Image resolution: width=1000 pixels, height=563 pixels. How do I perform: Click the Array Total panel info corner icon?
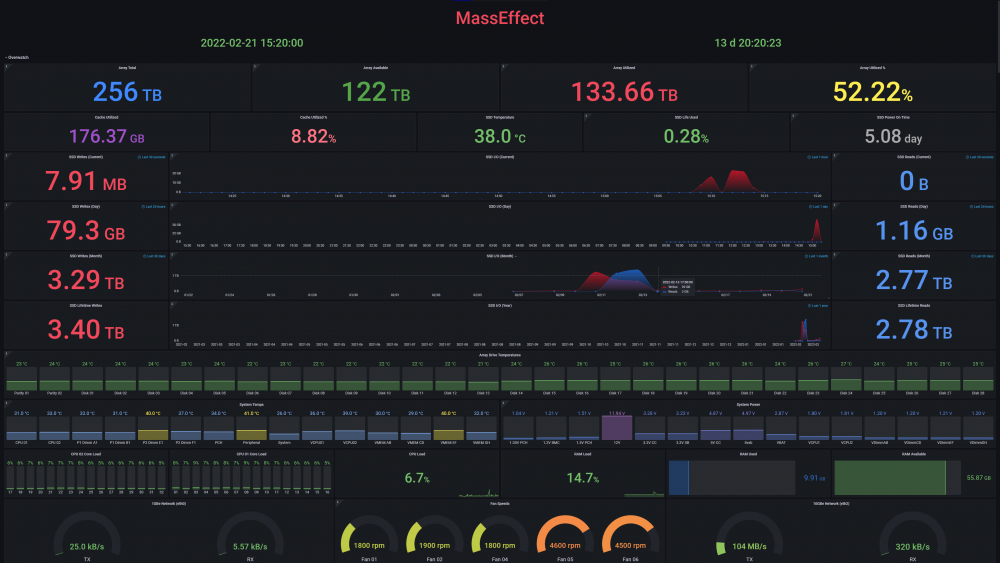pos(7,66)
